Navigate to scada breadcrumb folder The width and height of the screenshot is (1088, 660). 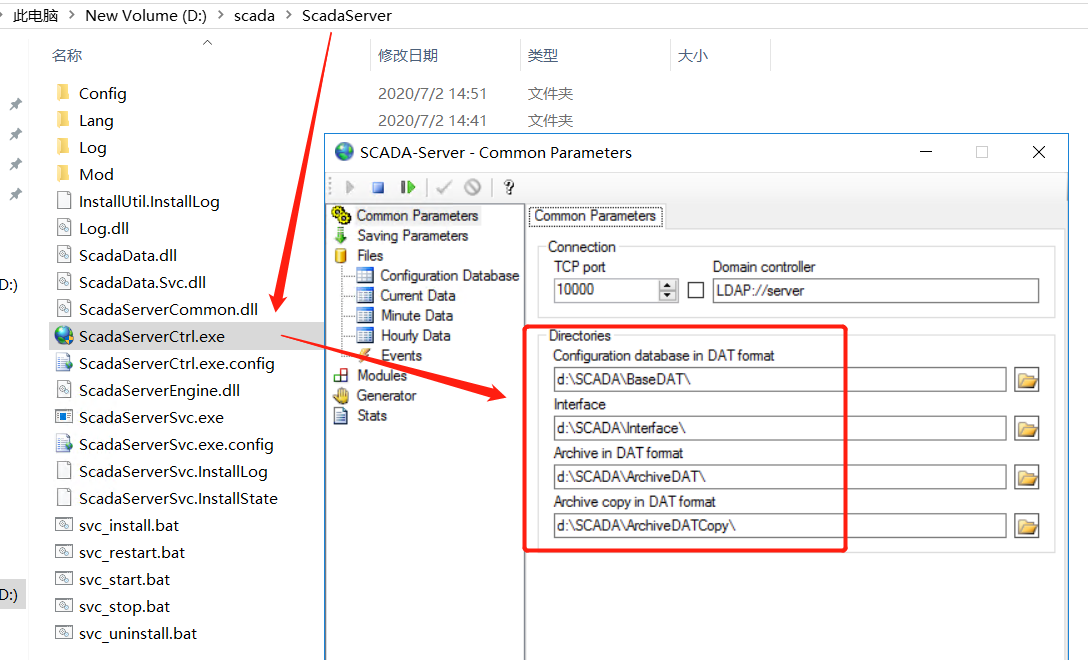coord(254,15)
